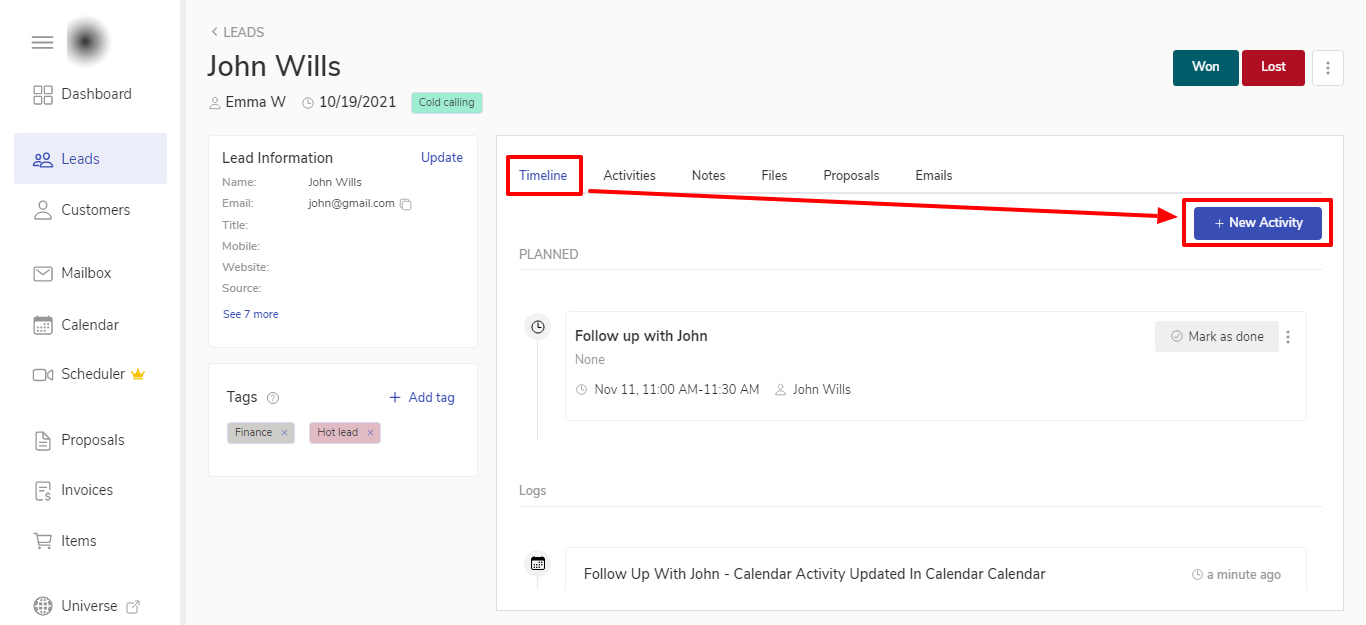Remove the Hot lead tag
This screenshot has width=1366, height=625.
pos(370,433)
